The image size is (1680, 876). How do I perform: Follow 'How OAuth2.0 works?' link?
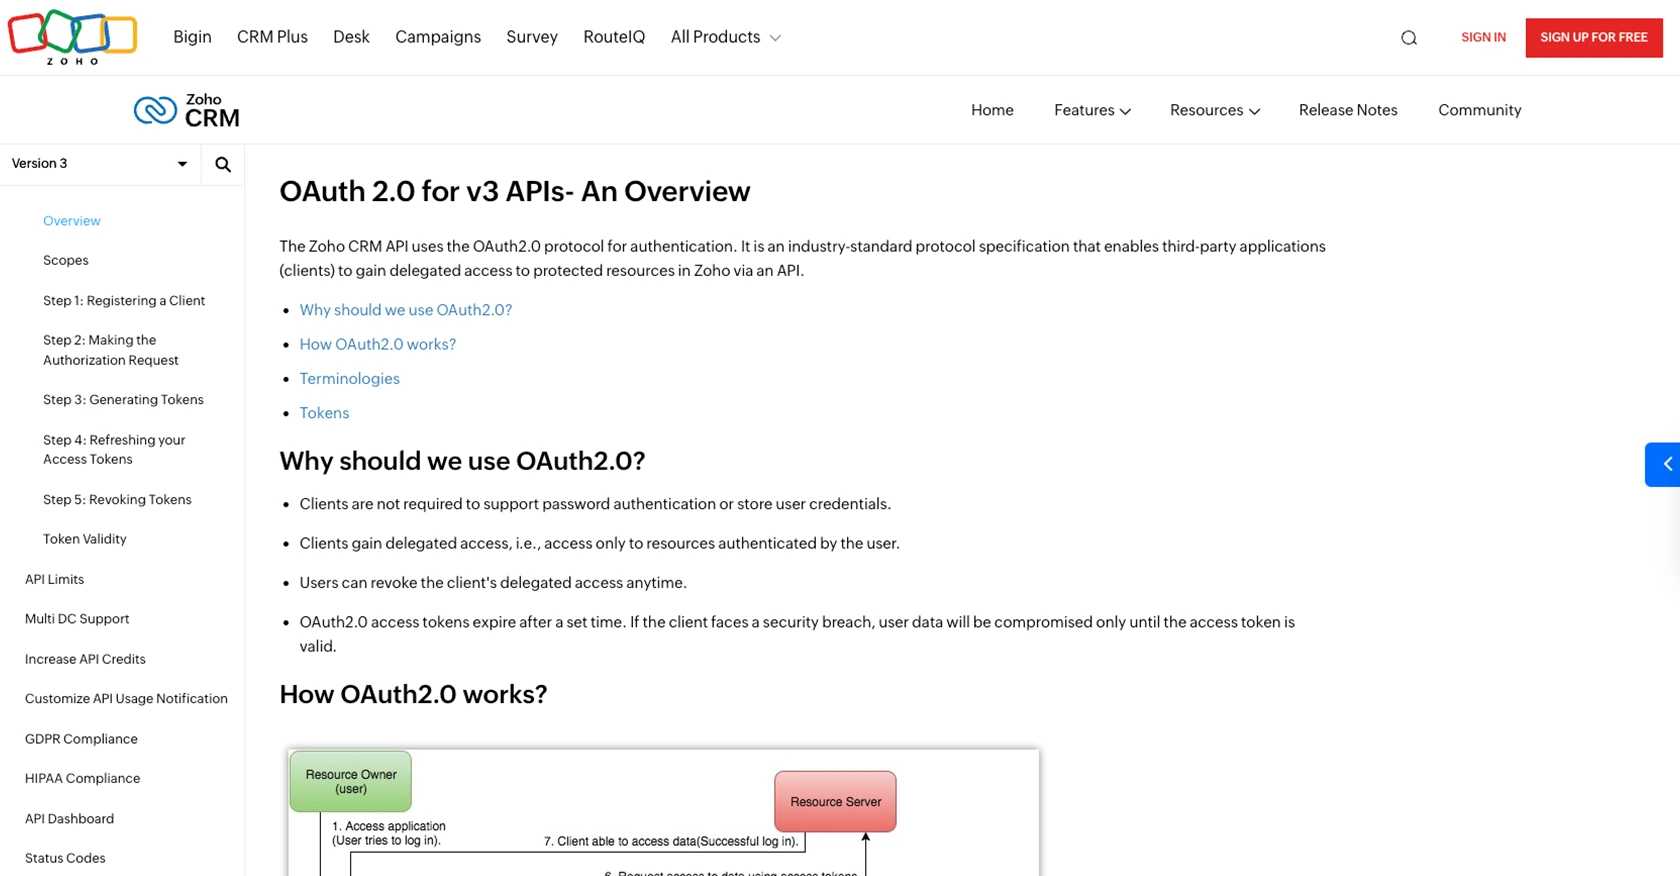(x=378, y=344)
